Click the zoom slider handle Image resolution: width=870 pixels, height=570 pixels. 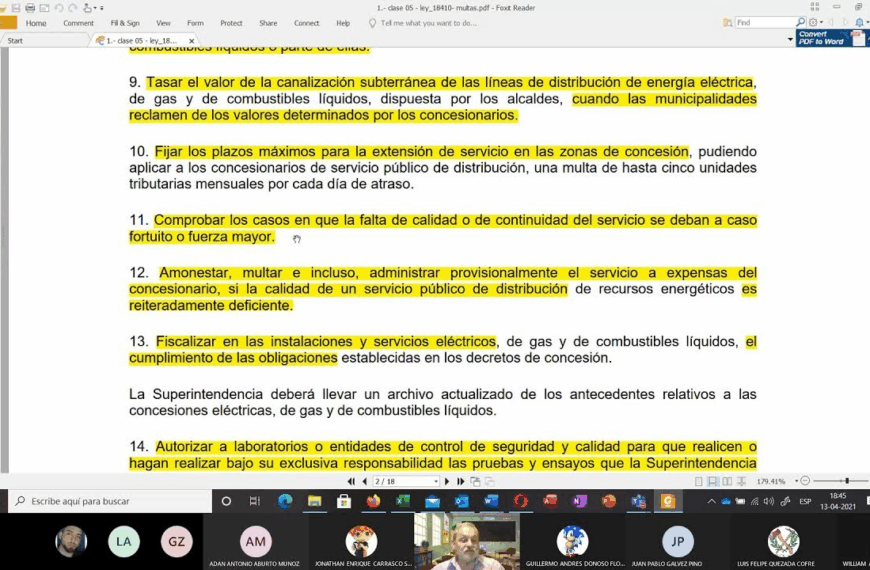[847, 481]
